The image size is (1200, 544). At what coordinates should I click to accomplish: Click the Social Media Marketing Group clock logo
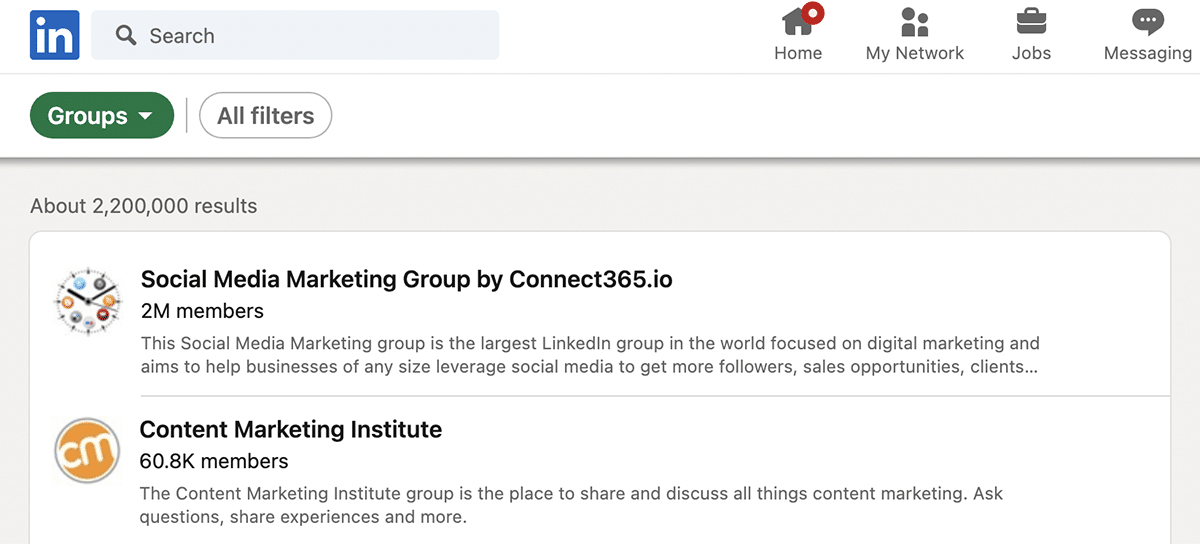click(88, 302)
